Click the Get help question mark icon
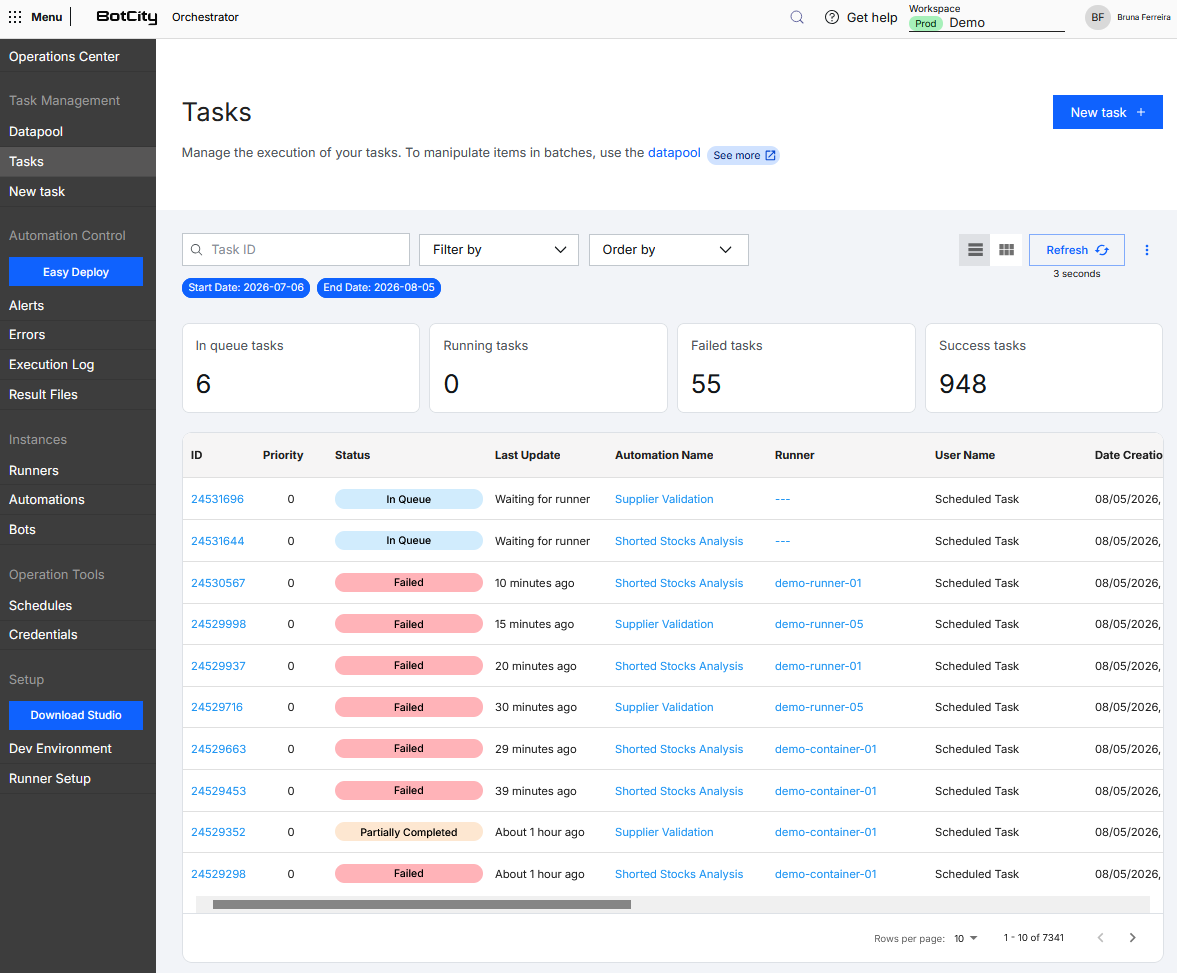 (x=832, y=17)
